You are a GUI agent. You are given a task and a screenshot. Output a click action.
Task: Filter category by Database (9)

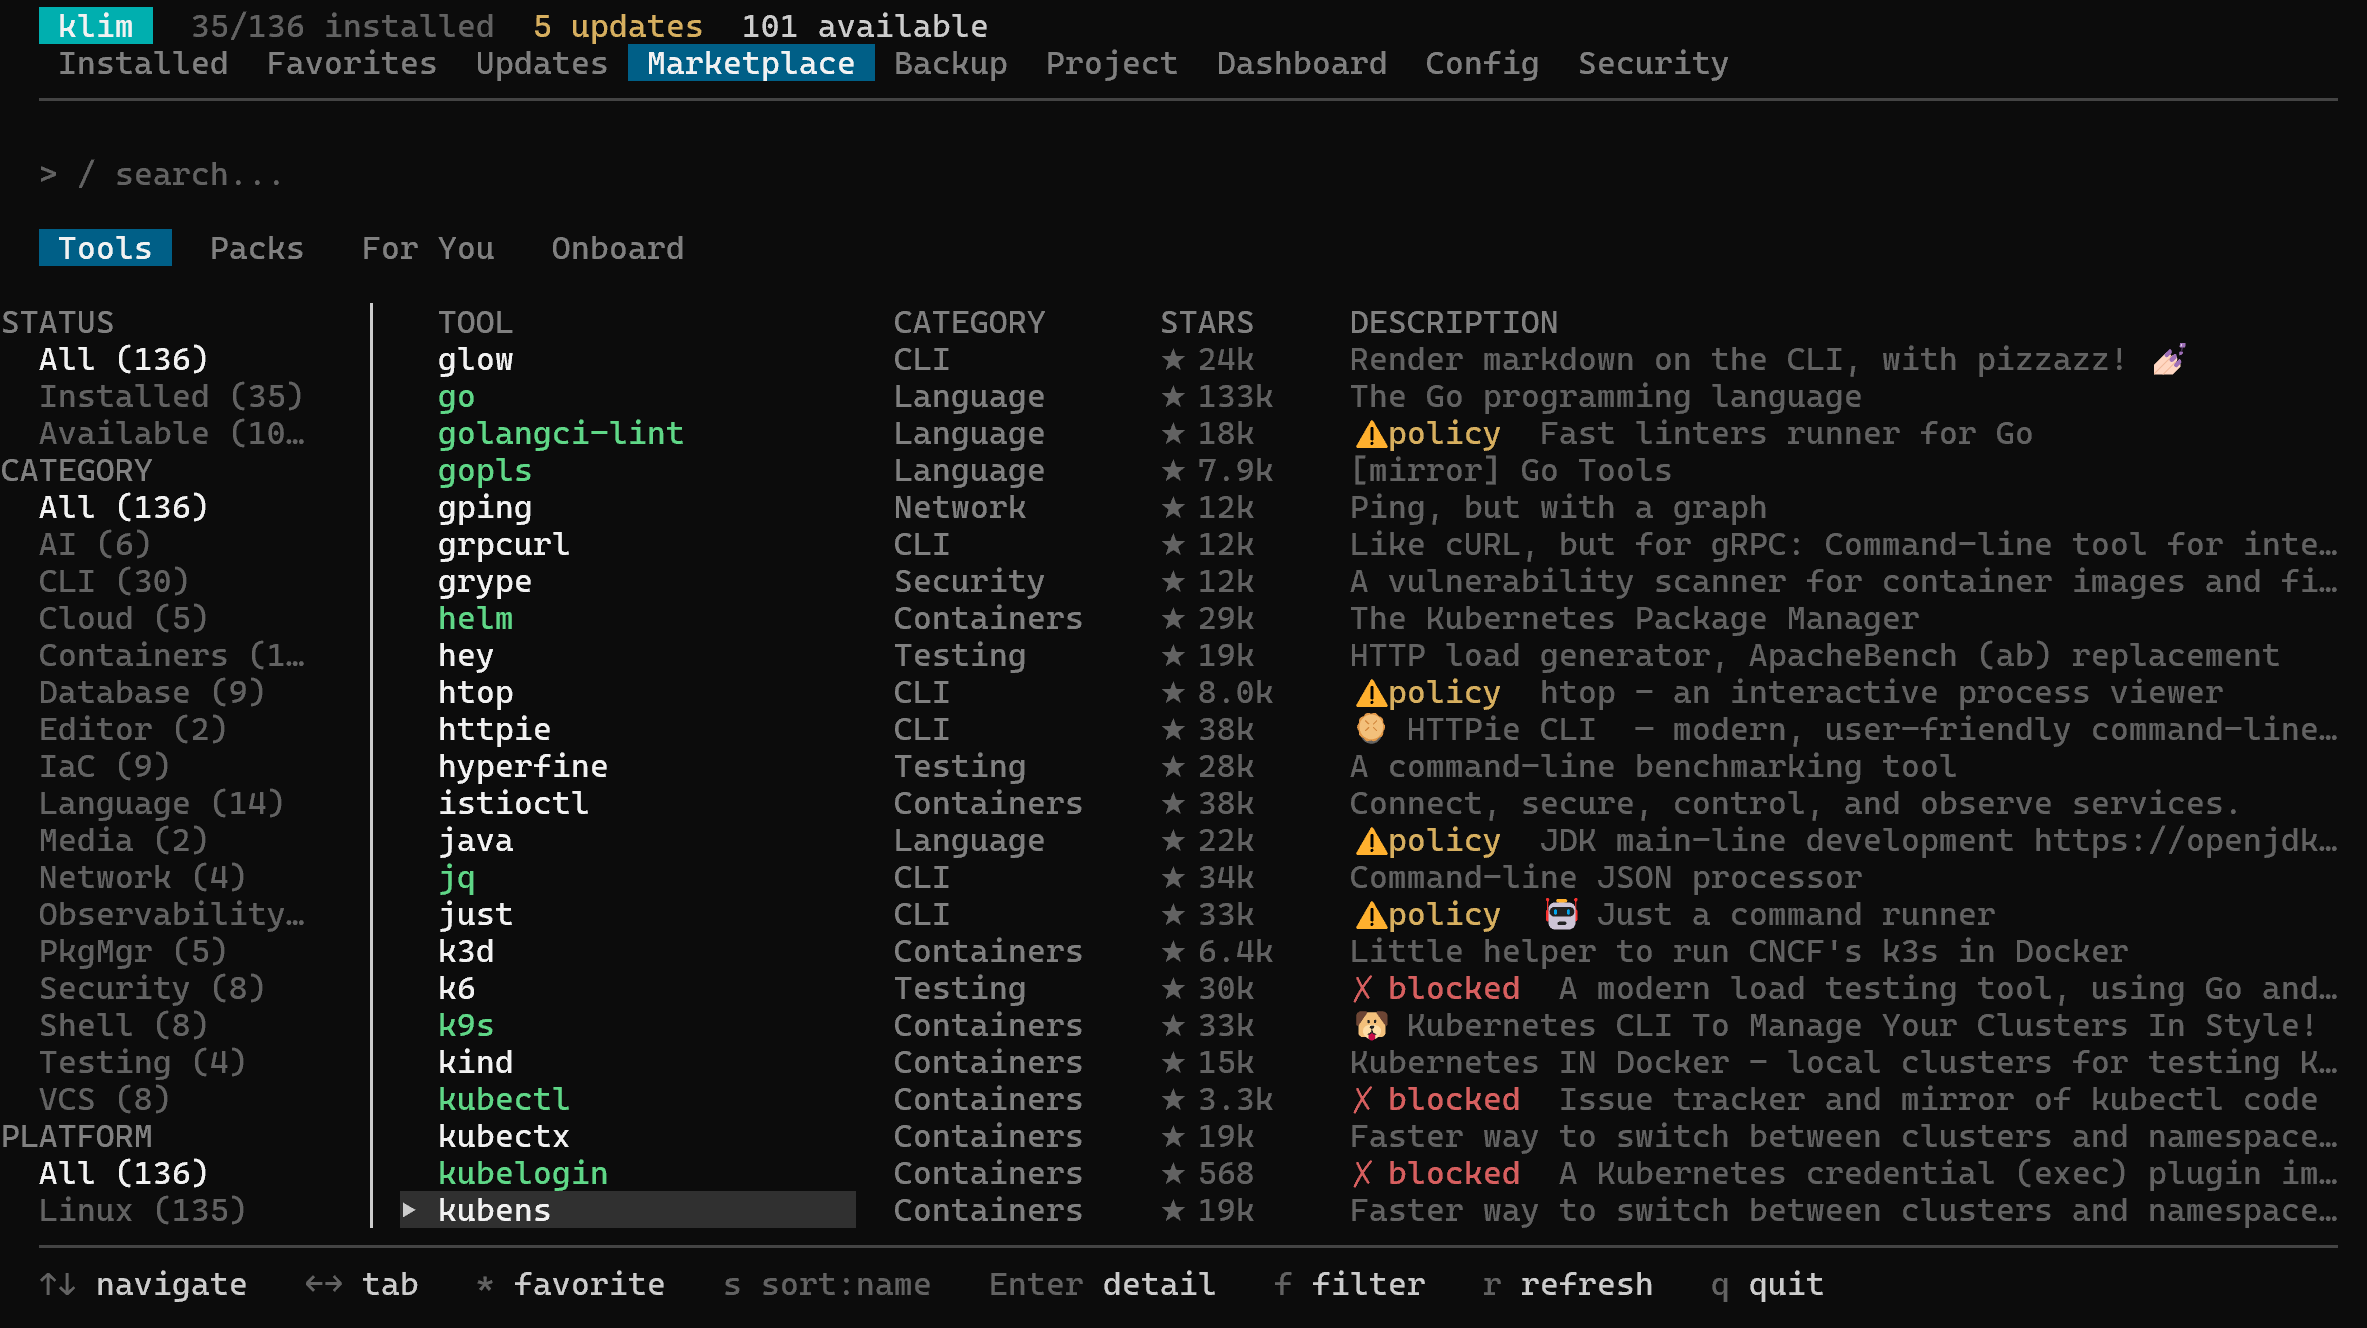pyautogui.click(x=152, y=692)
